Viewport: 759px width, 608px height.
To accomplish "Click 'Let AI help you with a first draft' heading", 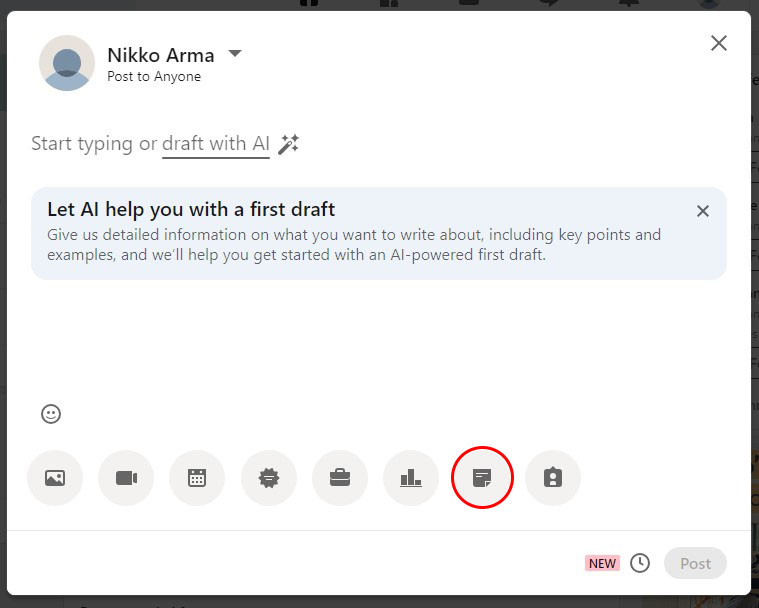I will click(x=191, y=210).
